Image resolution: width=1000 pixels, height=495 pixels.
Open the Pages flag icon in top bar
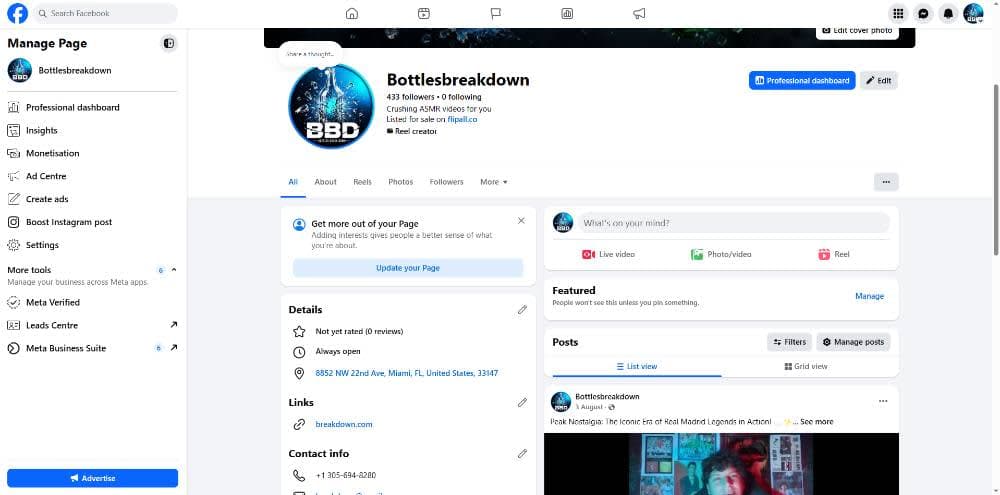coord(496,13)
